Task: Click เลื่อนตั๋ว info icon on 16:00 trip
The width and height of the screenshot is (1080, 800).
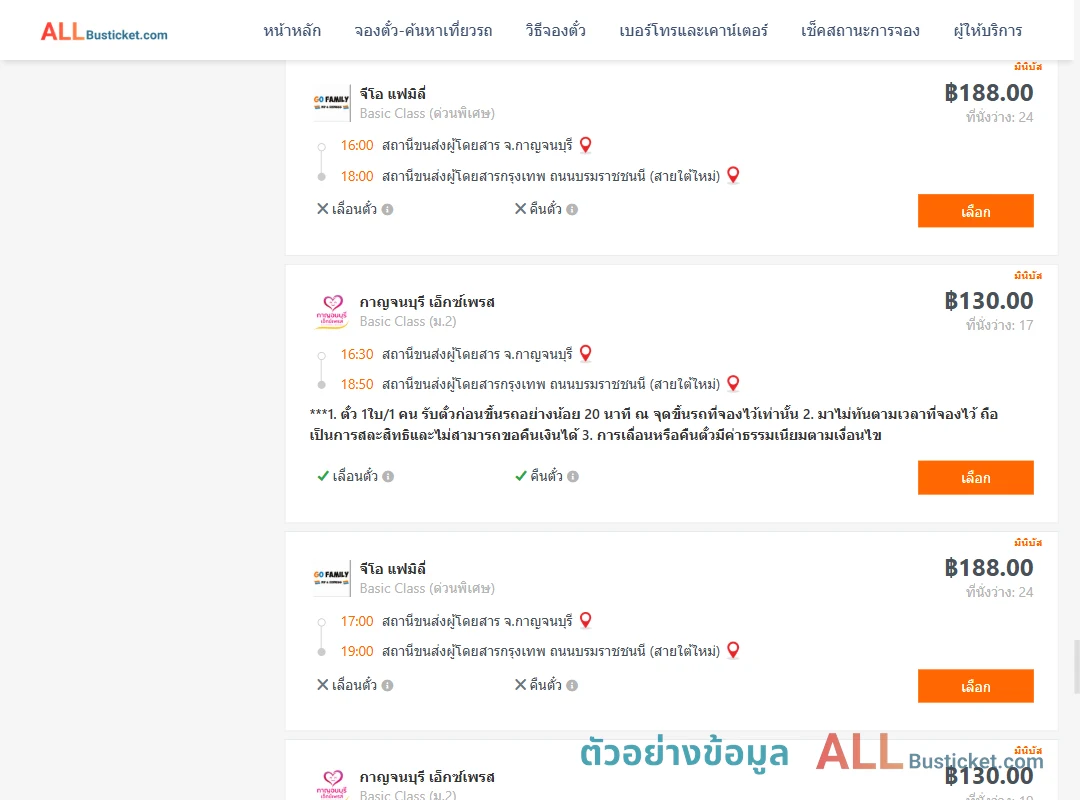Action: [388, 209]
